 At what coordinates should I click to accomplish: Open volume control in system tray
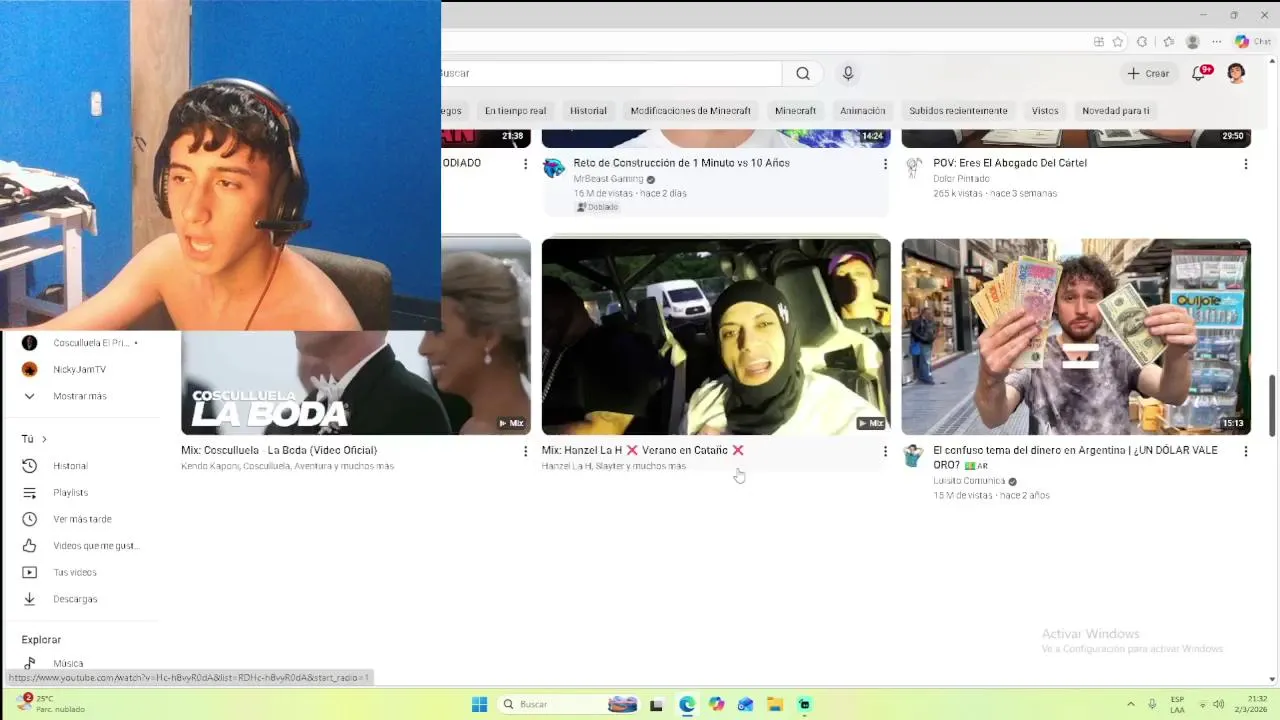click(1218, 704)
